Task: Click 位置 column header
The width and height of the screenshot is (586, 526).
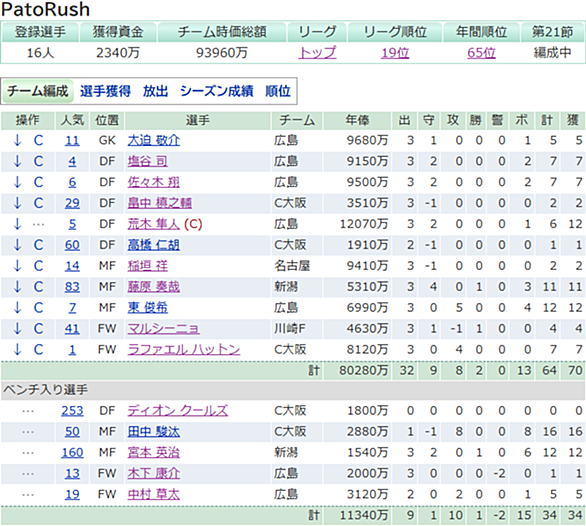Action: pos(107,120)
